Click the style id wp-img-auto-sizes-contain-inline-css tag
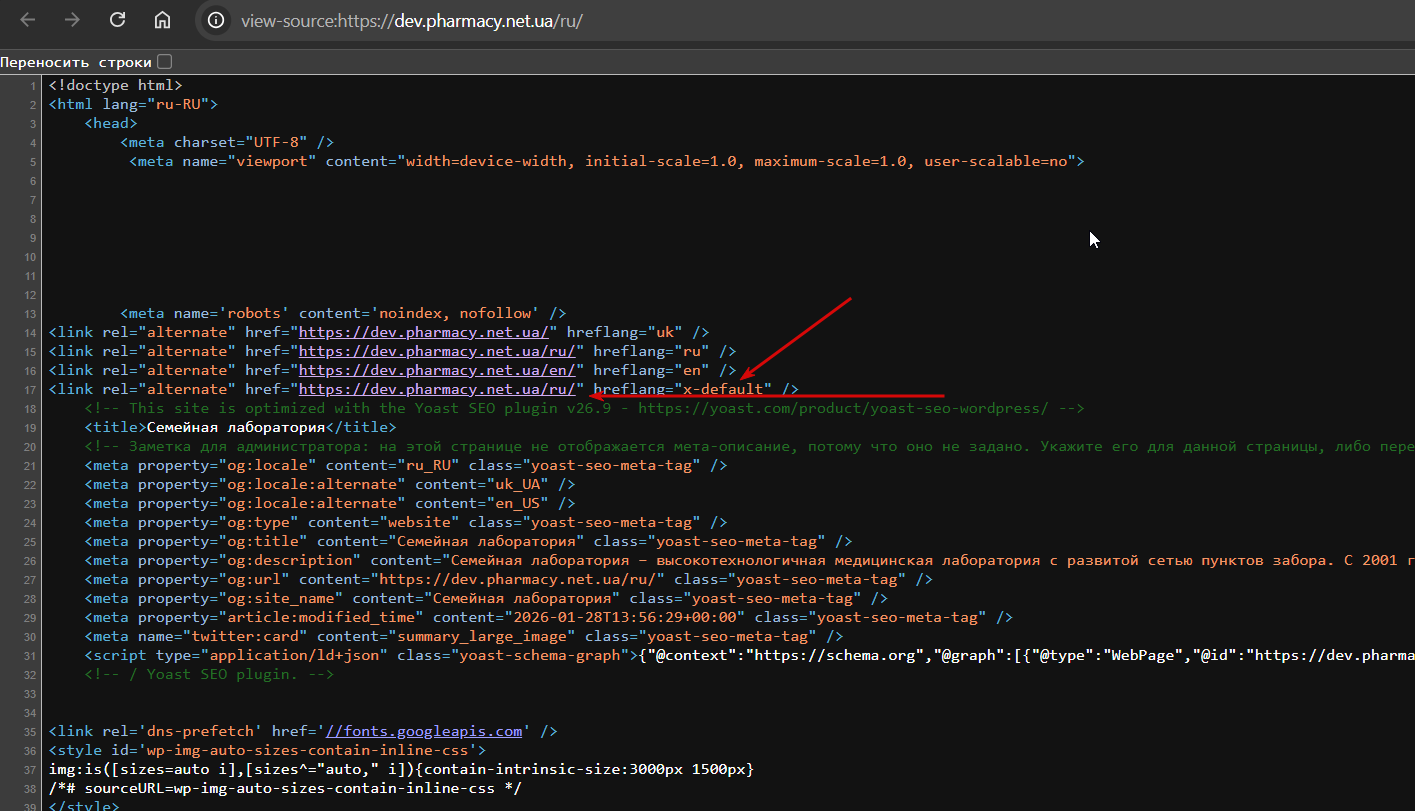 (x=267, y=750)
